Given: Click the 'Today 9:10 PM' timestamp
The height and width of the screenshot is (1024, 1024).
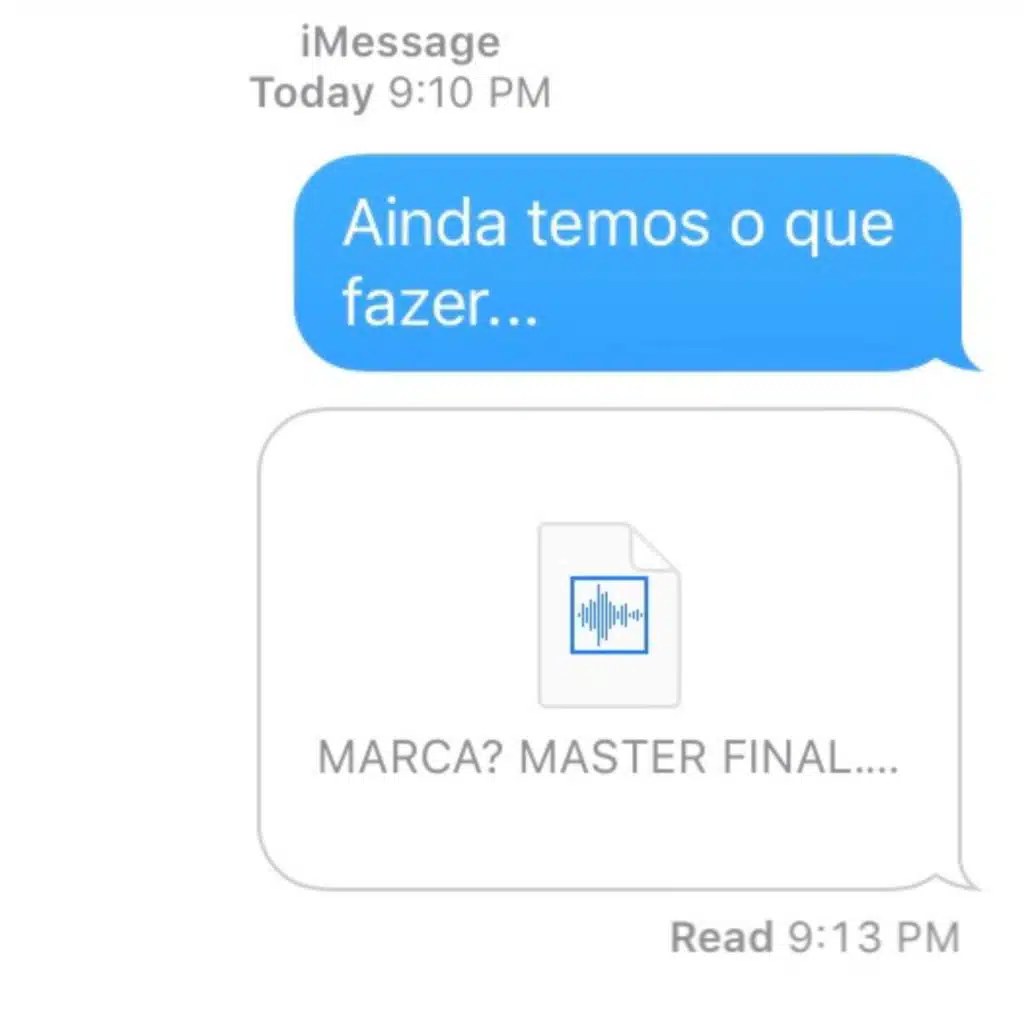Looking at the screenshot, I should (401, 93).
